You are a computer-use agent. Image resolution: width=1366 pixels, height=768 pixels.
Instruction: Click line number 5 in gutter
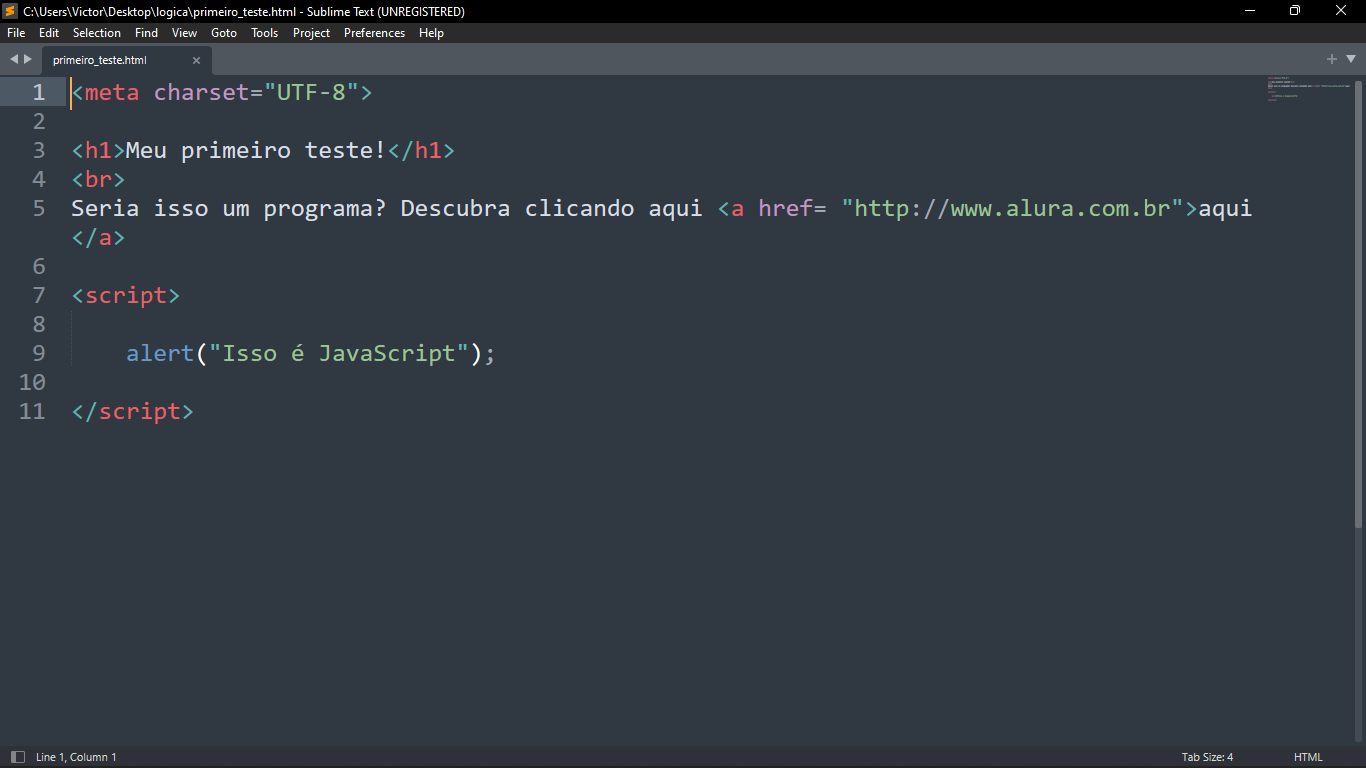(x=39, y=208)
